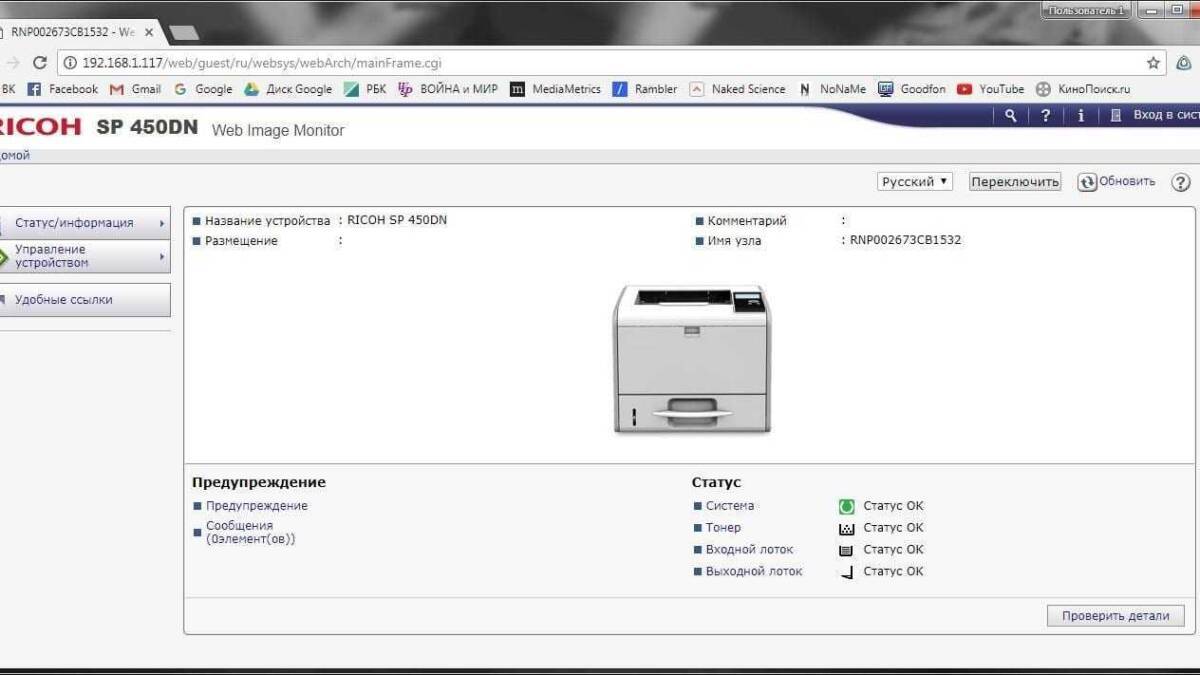
Task: Click the RICOH SP 450DN printer image
Action: coord(691,358)
